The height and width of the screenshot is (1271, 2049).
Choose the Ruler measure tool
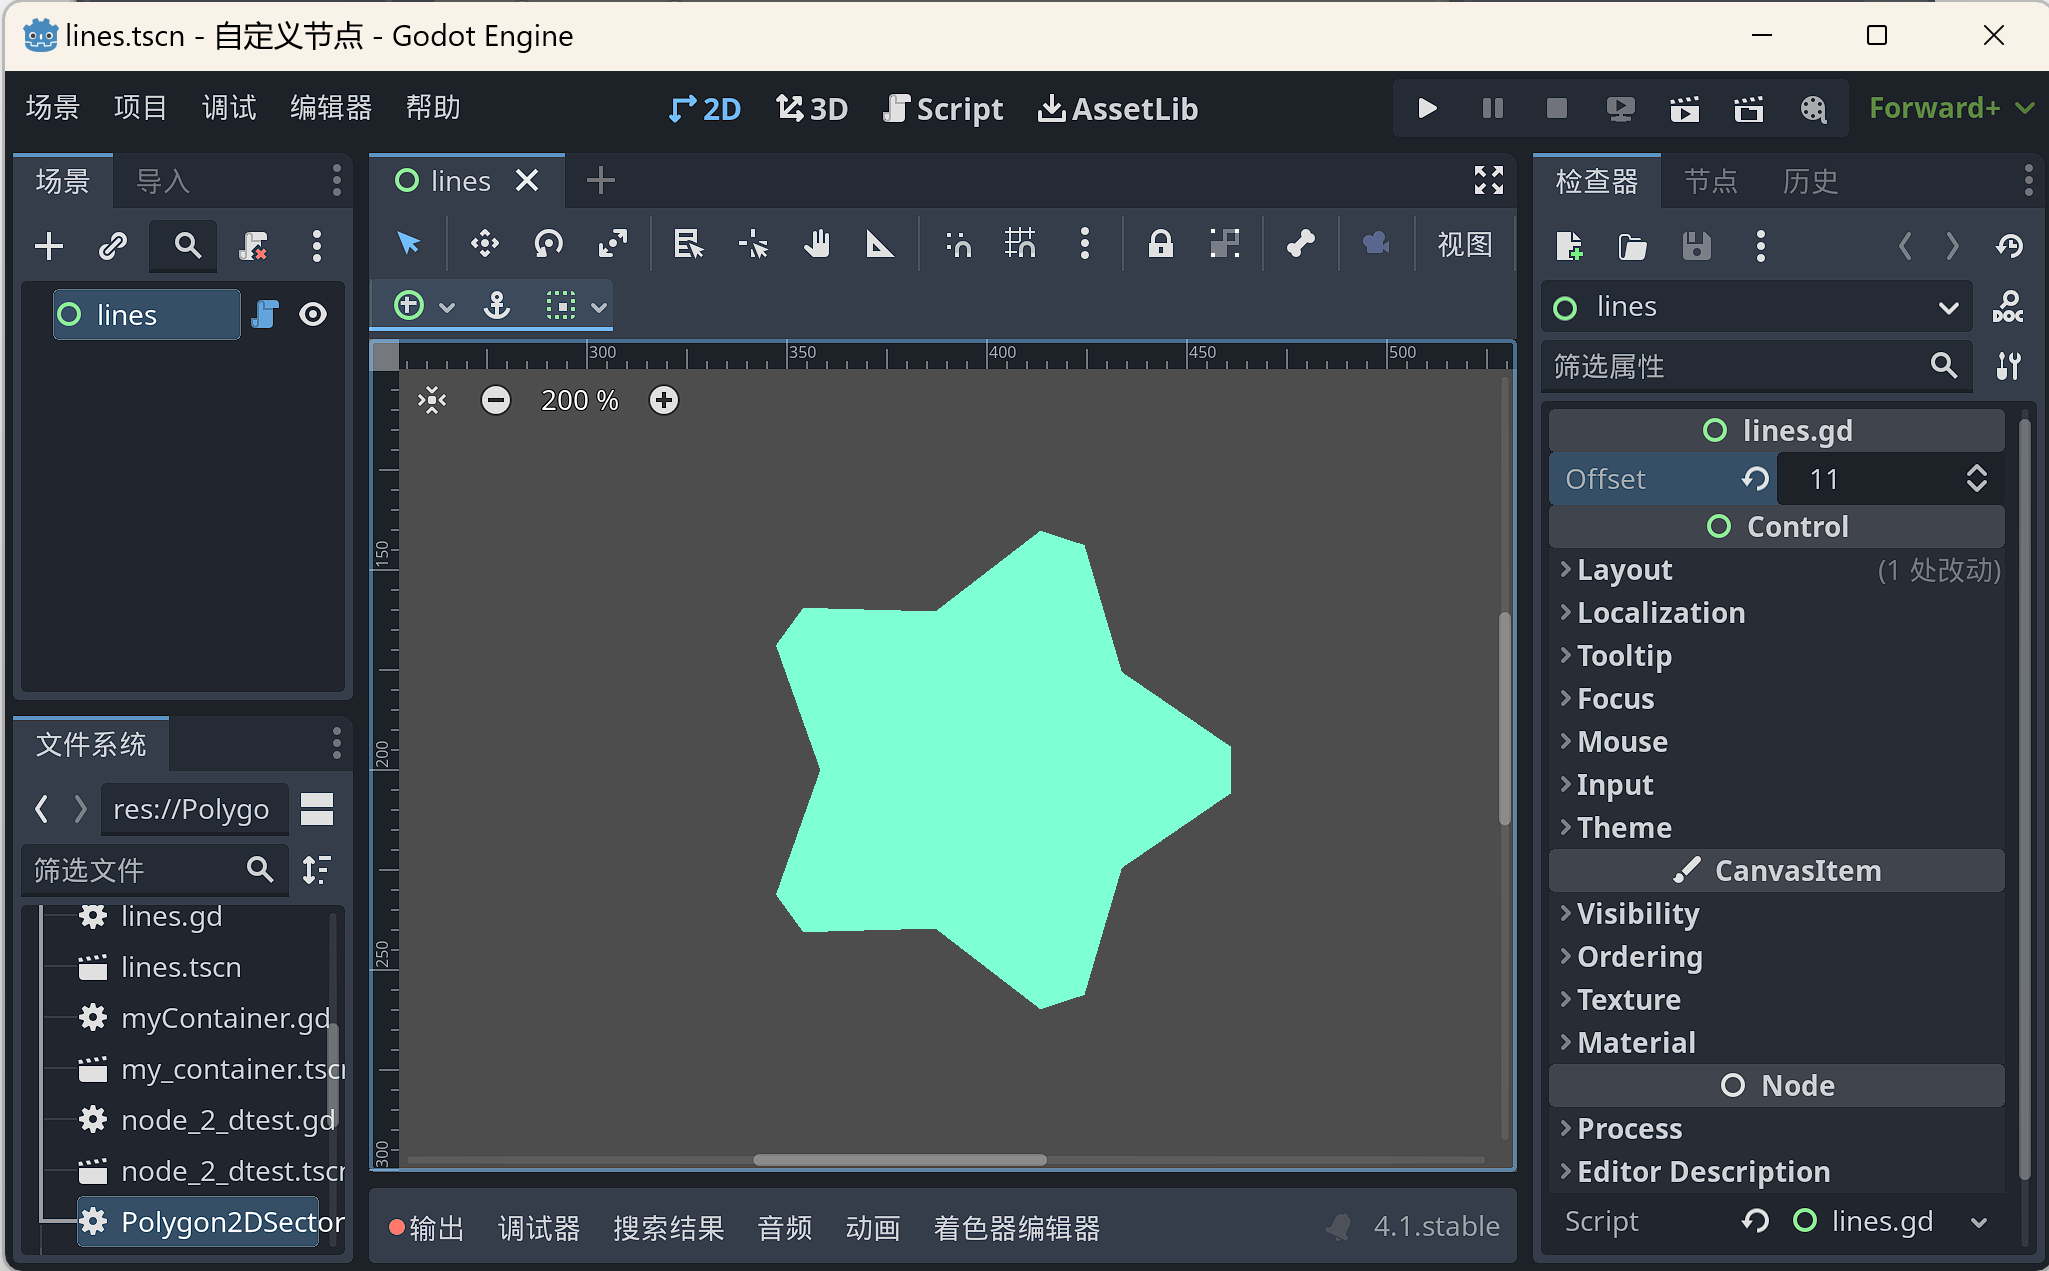click(879, 244)
